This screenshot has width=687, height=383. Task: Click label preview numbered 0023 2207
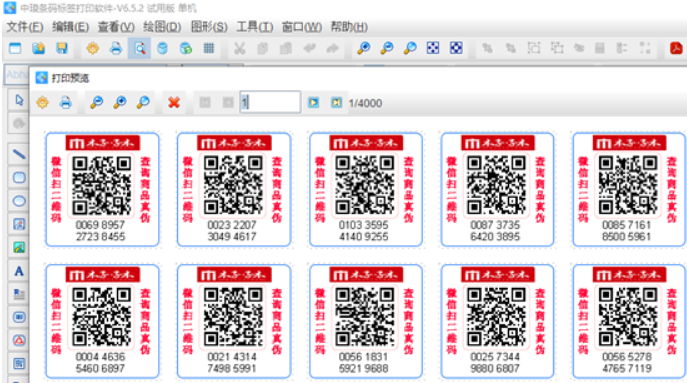click(234, 189)
